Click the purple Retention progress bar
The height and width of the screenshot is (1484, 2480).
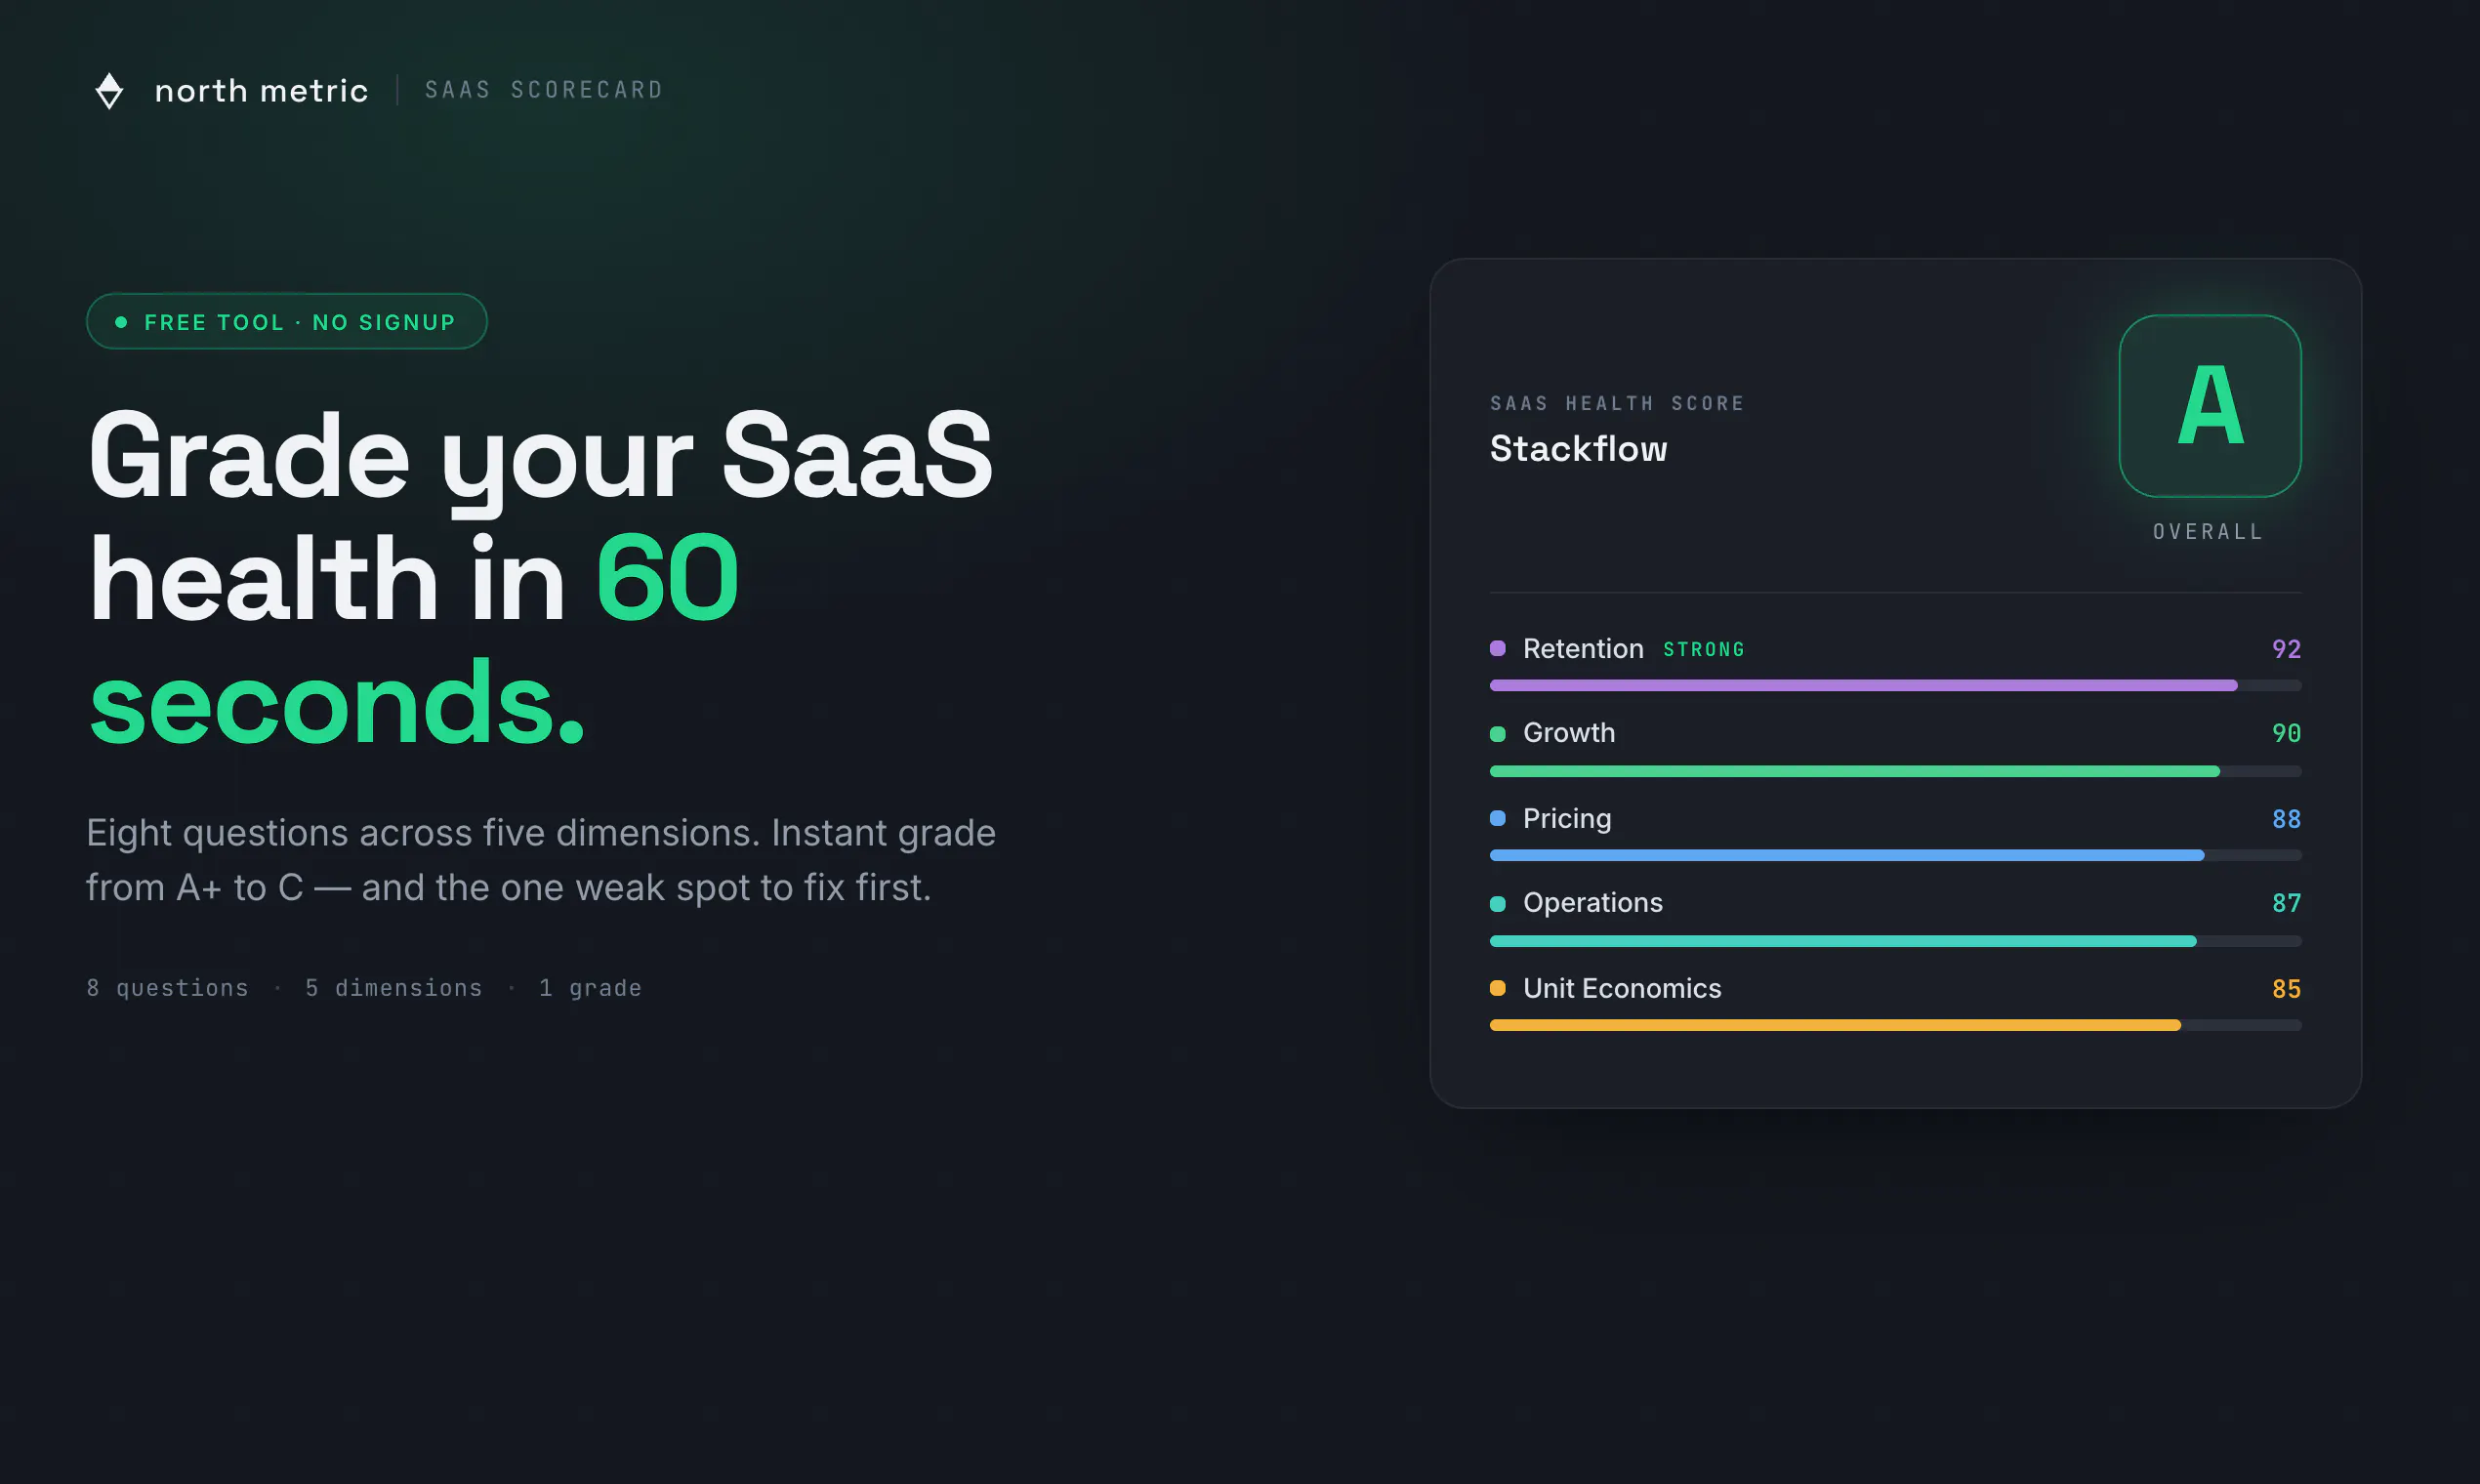tap(1896, 686)
